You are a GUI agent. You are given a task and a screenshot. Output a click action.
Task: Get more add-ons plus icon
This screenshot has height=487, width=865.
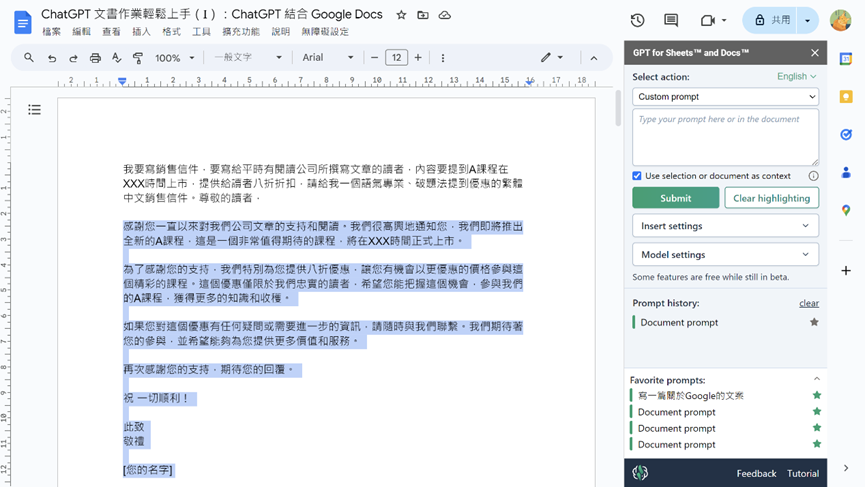pyautogui.click(x=846, y=271)
